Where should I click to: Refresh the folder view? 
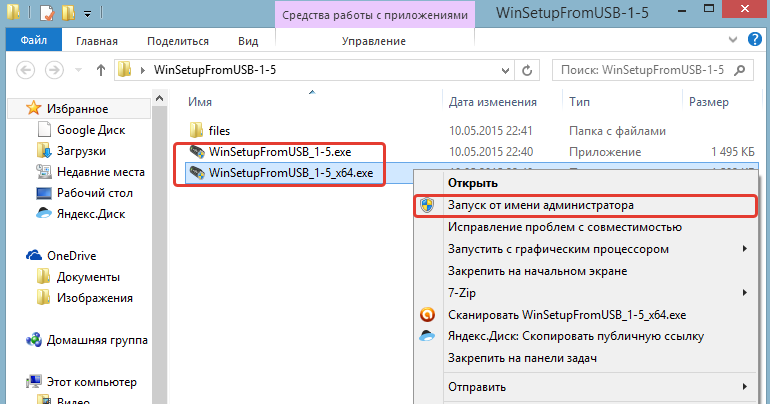[527, 71]
